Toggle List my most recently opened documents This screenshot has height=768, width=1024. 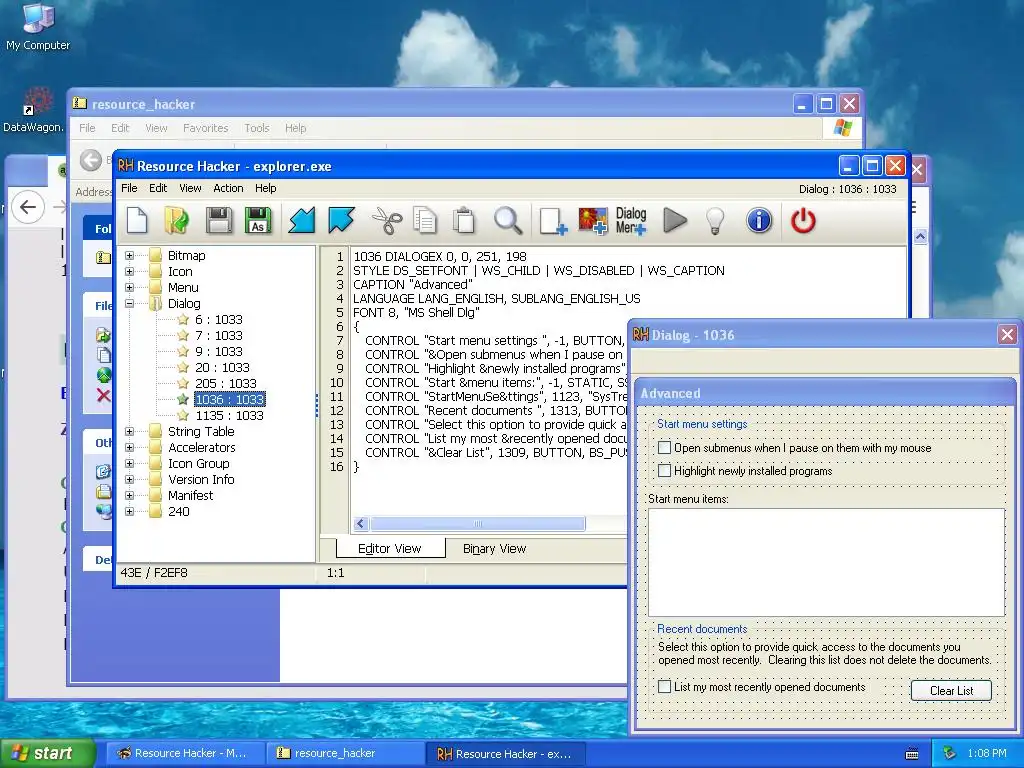[x=664, y=686]
